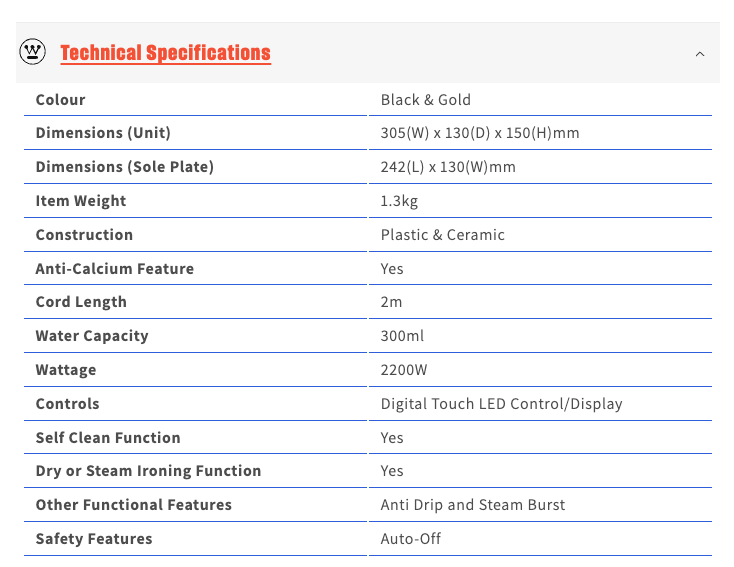The image size is (734, 567).
Task: Select the Water Capacity label
Action: click(92, 336)
